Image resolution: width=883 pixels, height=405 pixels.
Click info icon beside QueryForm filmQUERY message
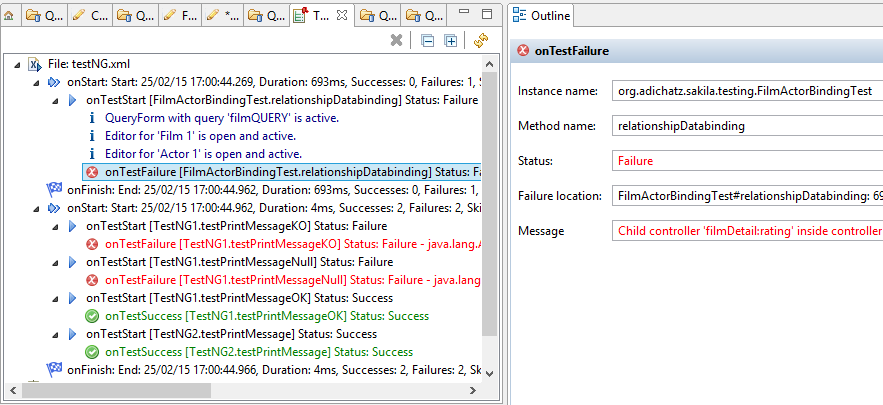(x=93, y=118)
